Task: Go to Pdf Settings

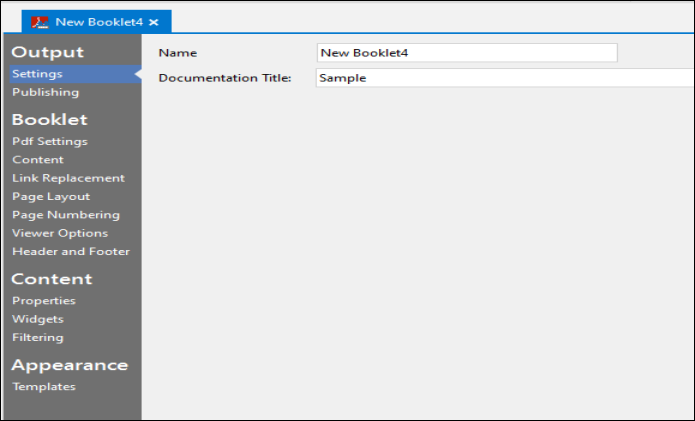Action: 49,141
